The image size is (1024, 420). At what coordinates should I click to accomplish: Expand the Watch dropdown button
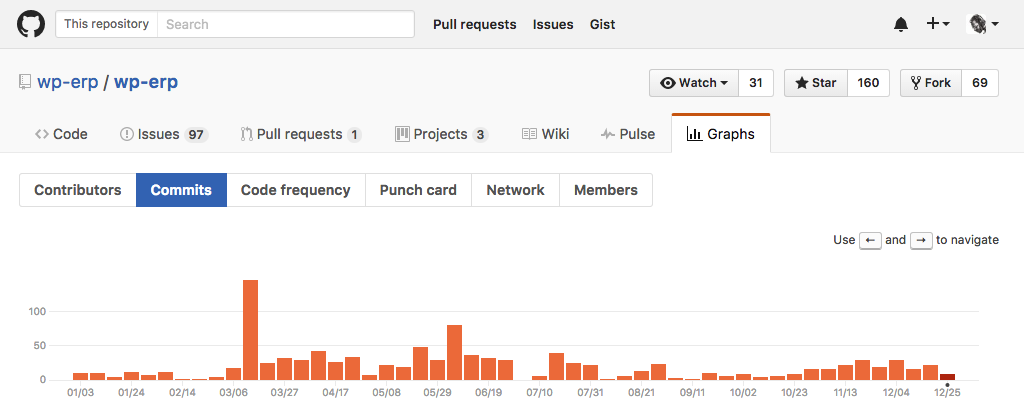tap(694, 83)
